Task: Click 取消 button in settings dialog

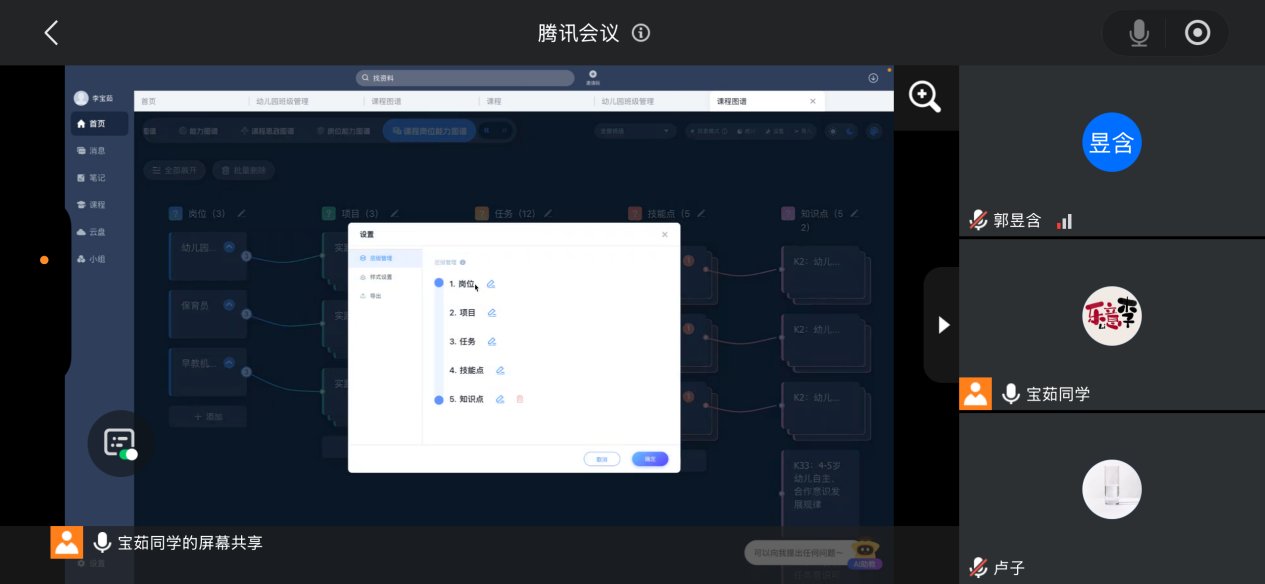Action: 602,459
